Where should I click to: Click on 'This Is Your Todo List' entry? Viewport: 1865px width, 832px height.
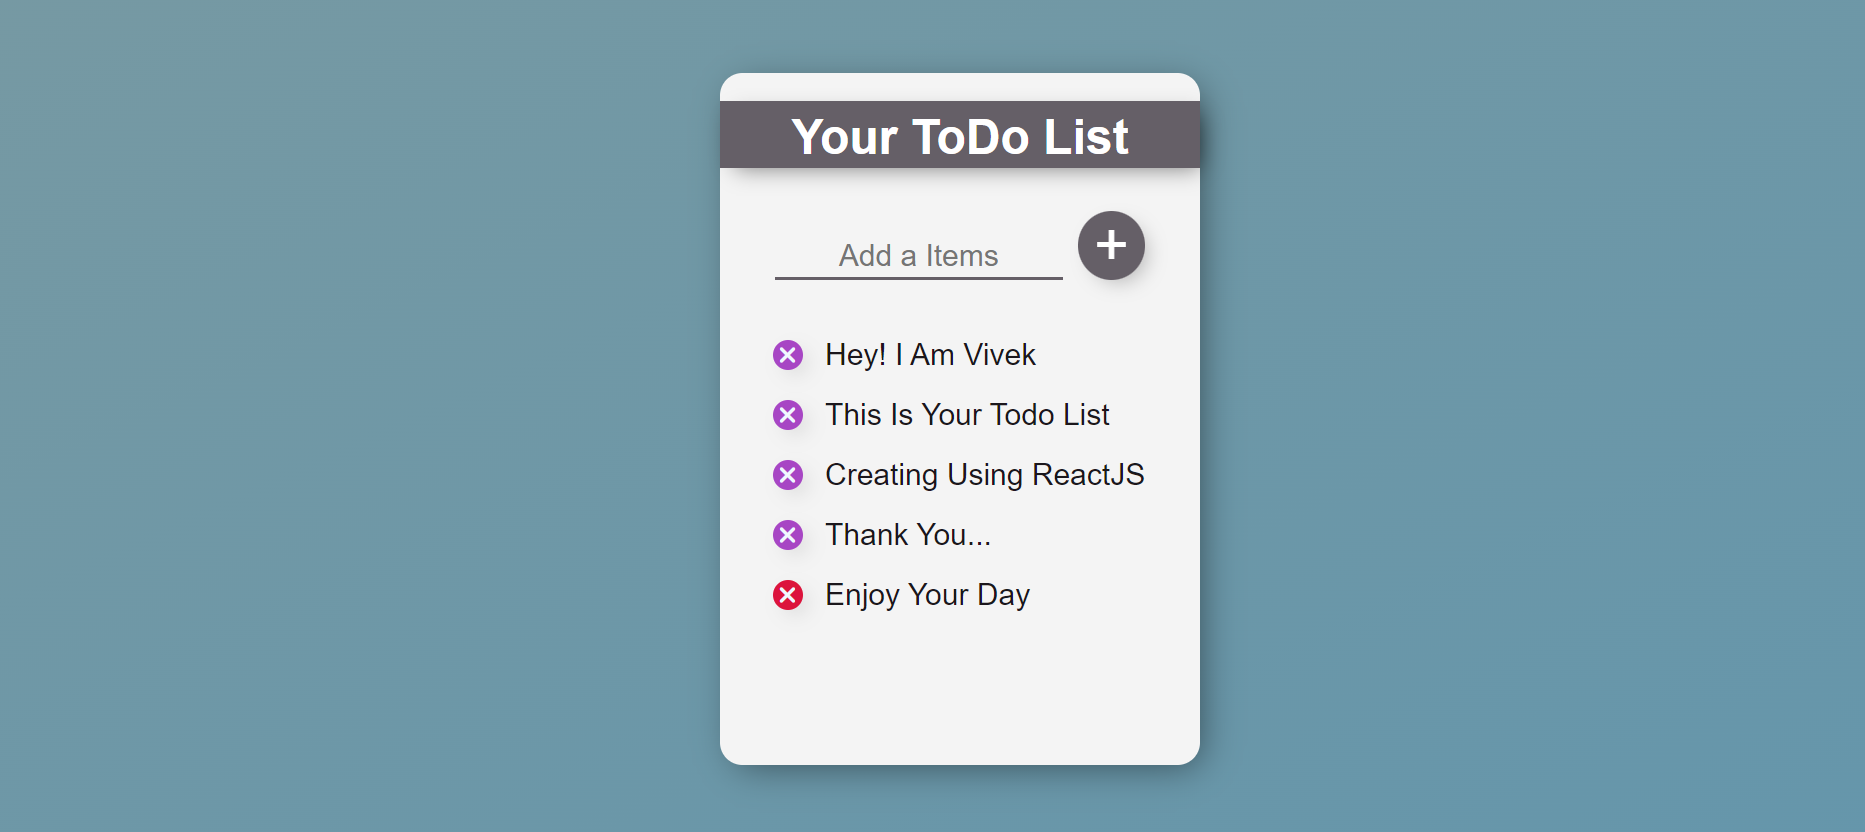coord(966,415)
